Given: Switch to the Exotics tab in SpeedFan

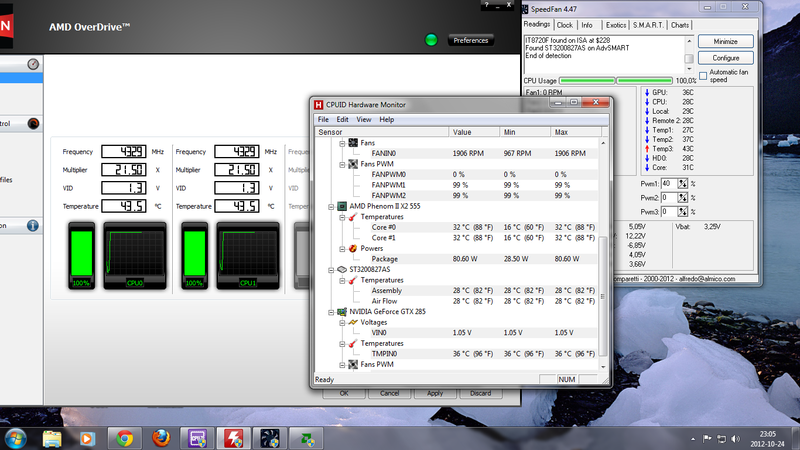Looking at the screenshot, I should (616, 25).
